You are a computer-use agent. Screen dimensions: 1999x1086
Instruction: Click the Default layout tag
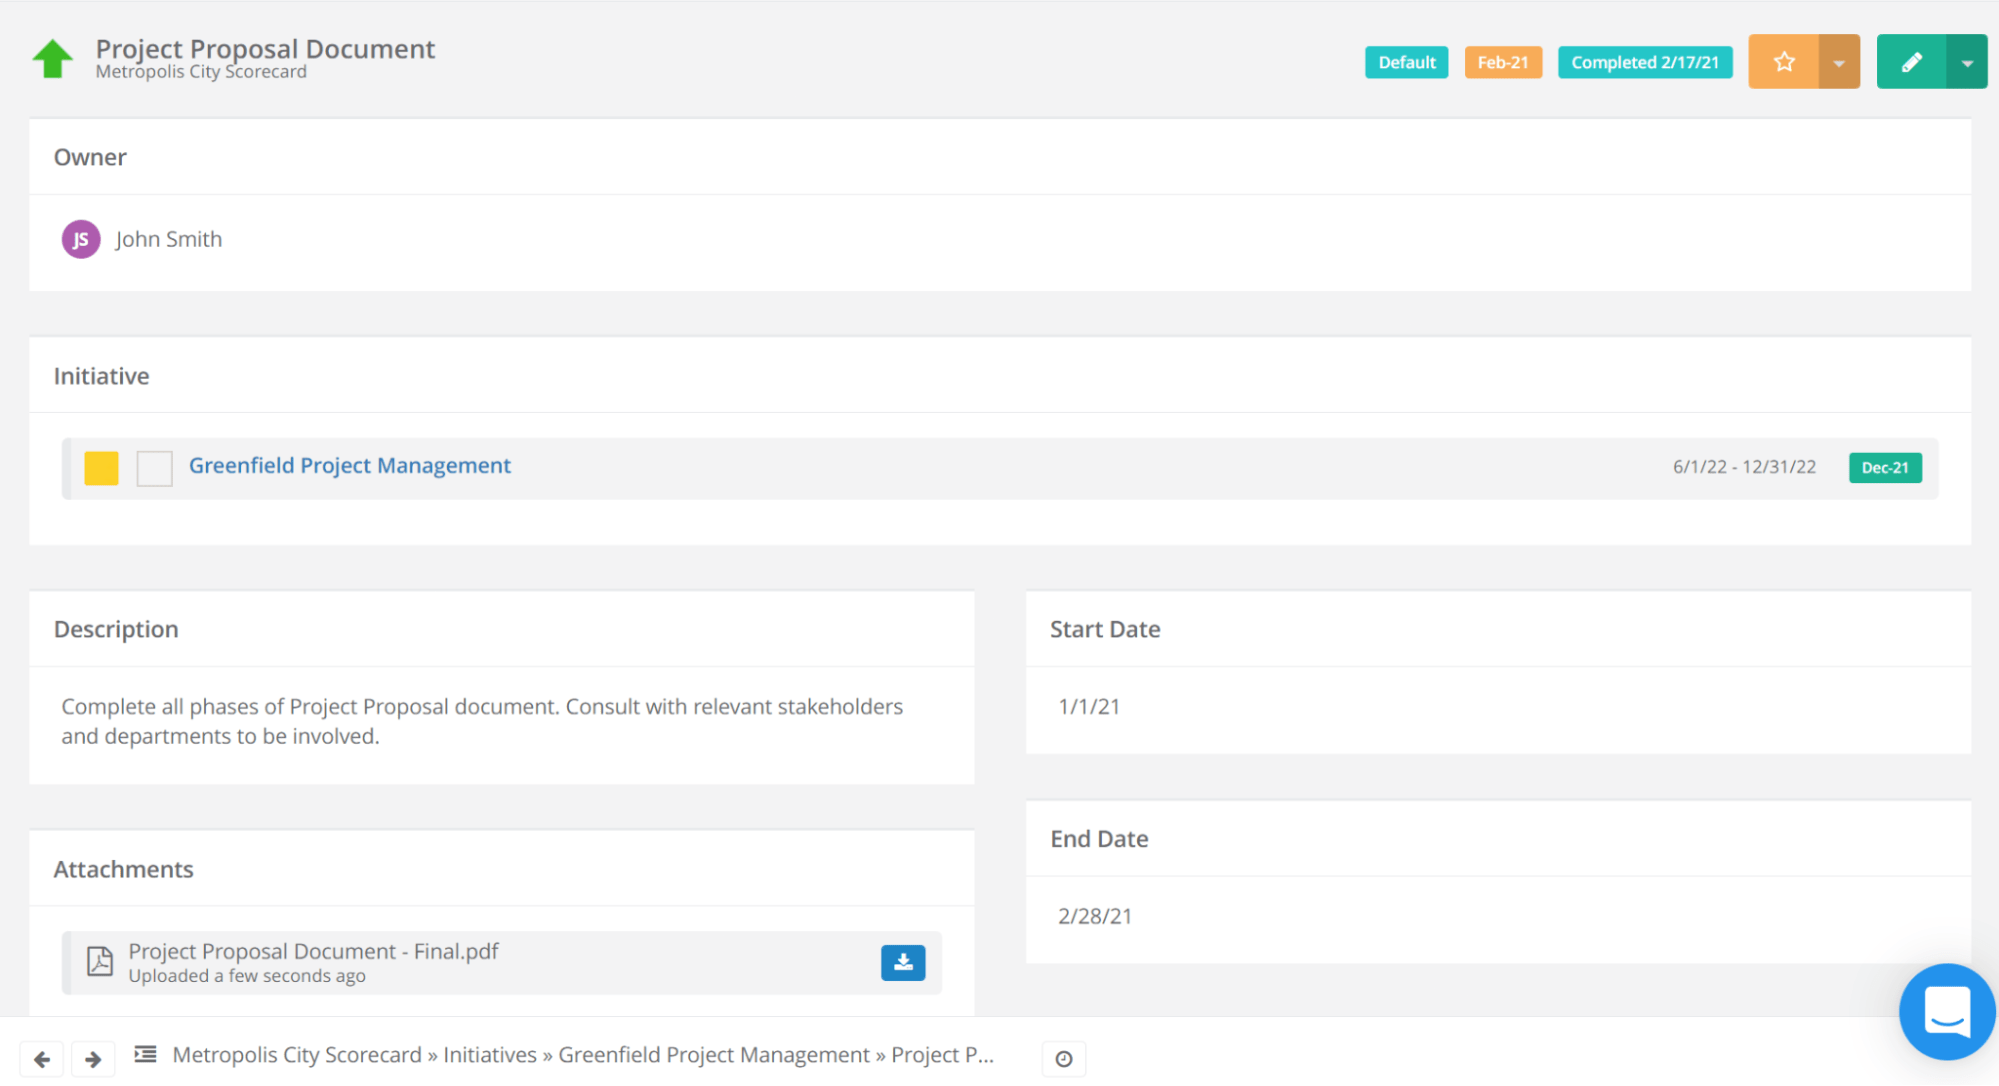coord(1406,62)
